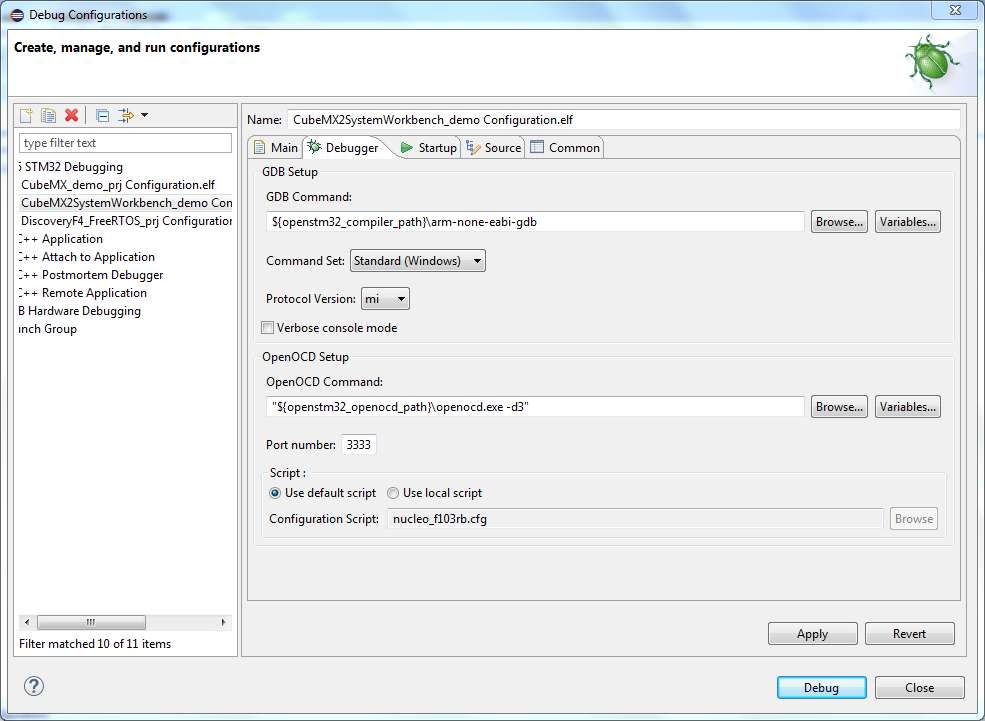Viewport: 985px width, 721px height.
Task: Click the New launch configuration icon
Action: [x=27, y=115]
